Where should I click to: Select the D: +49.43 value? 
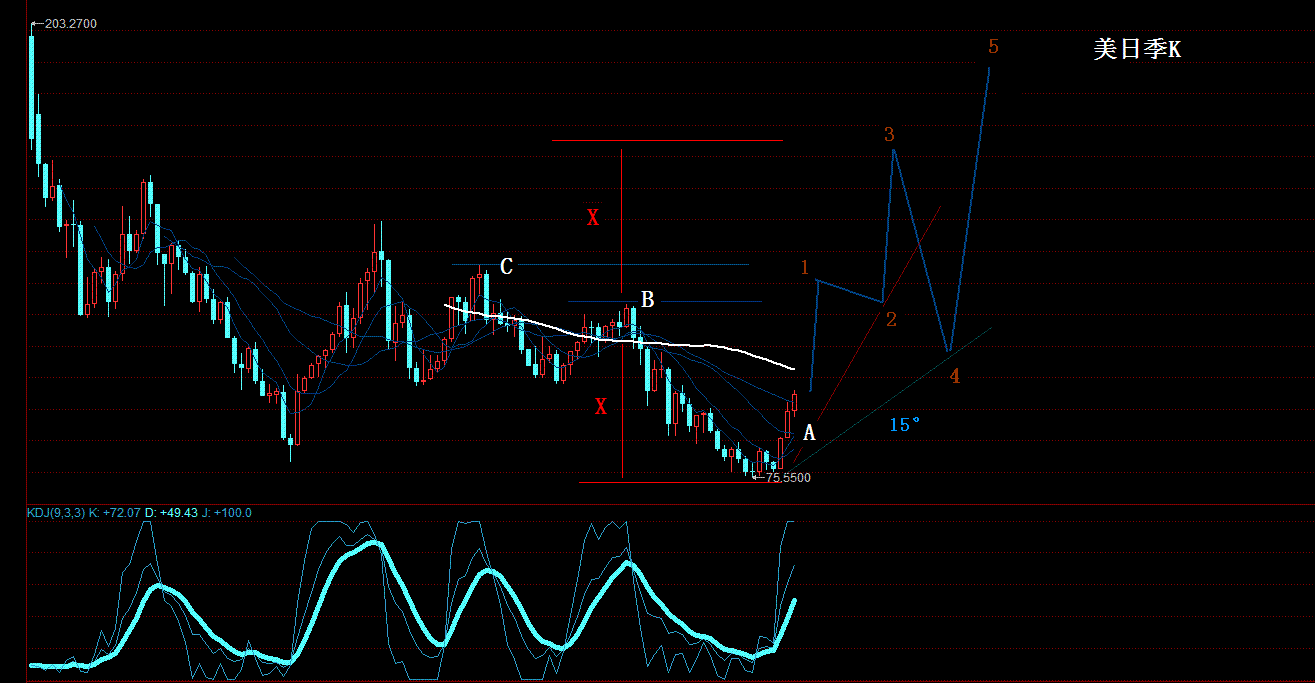tap(172, 513)
